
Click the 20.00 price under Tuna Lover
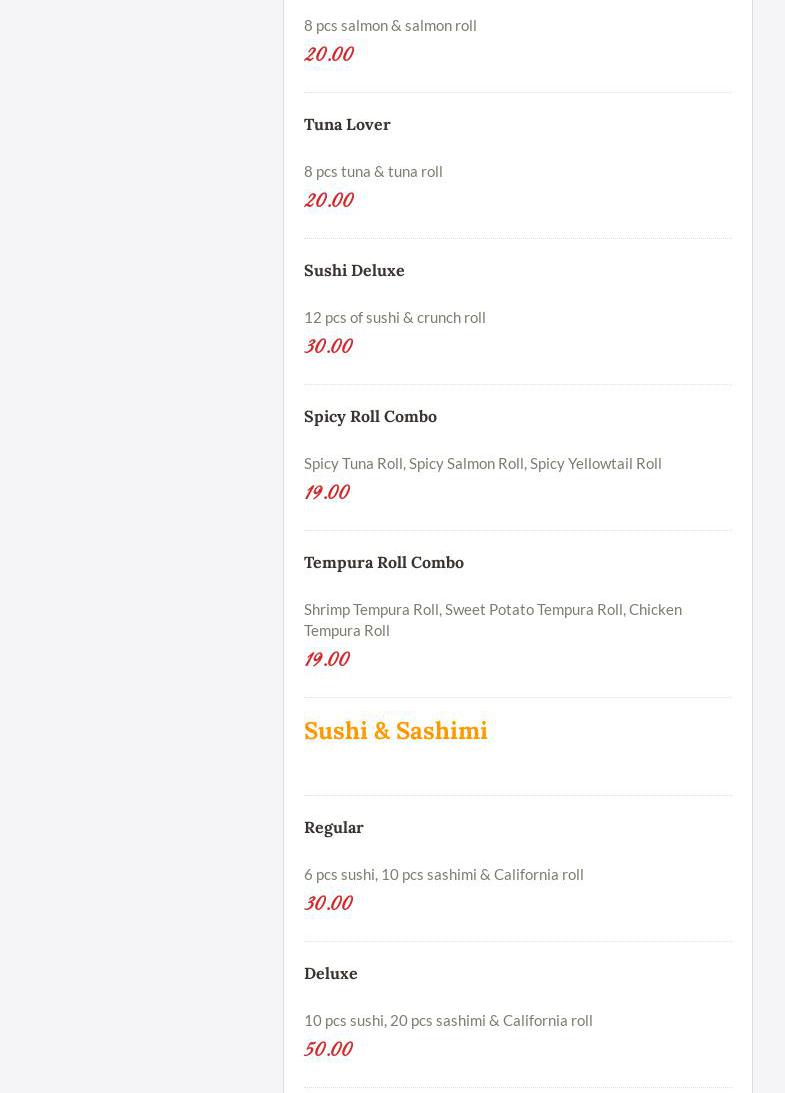[328, 200]
